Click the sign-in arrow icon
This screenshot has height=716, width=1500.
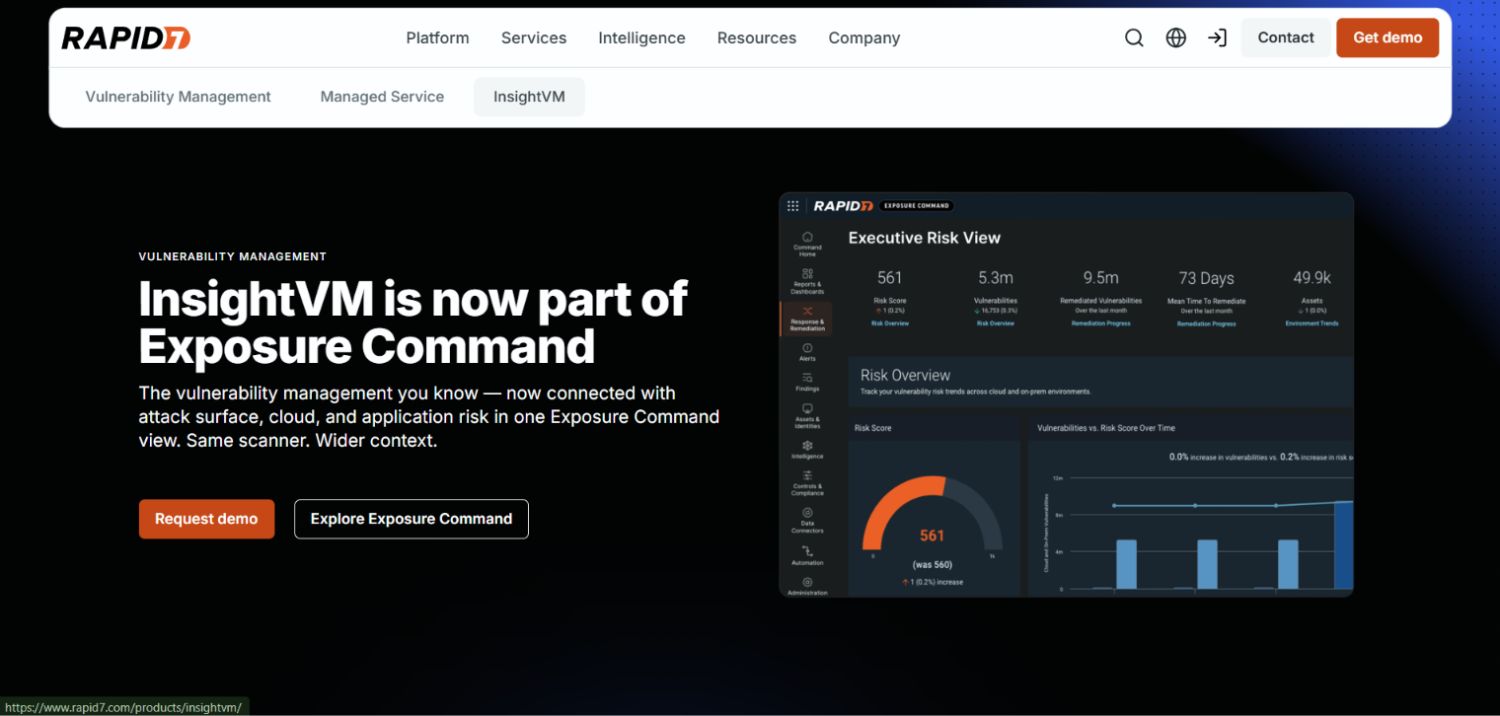1217,38
